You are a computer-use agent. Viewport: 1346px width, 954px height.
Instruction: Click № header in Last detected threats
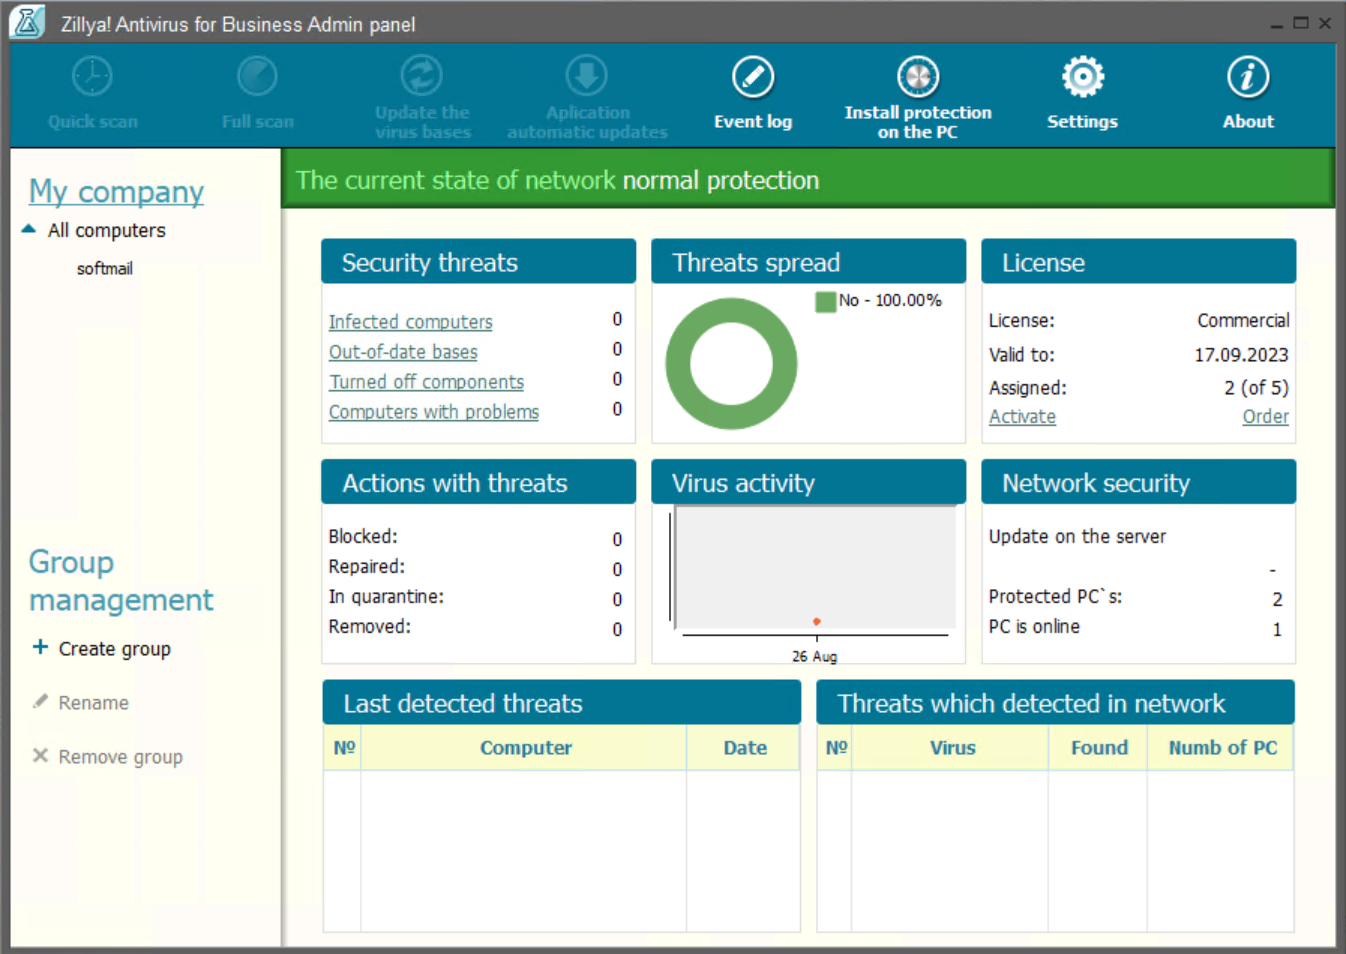pyautogui.click(x=343, y=748)
